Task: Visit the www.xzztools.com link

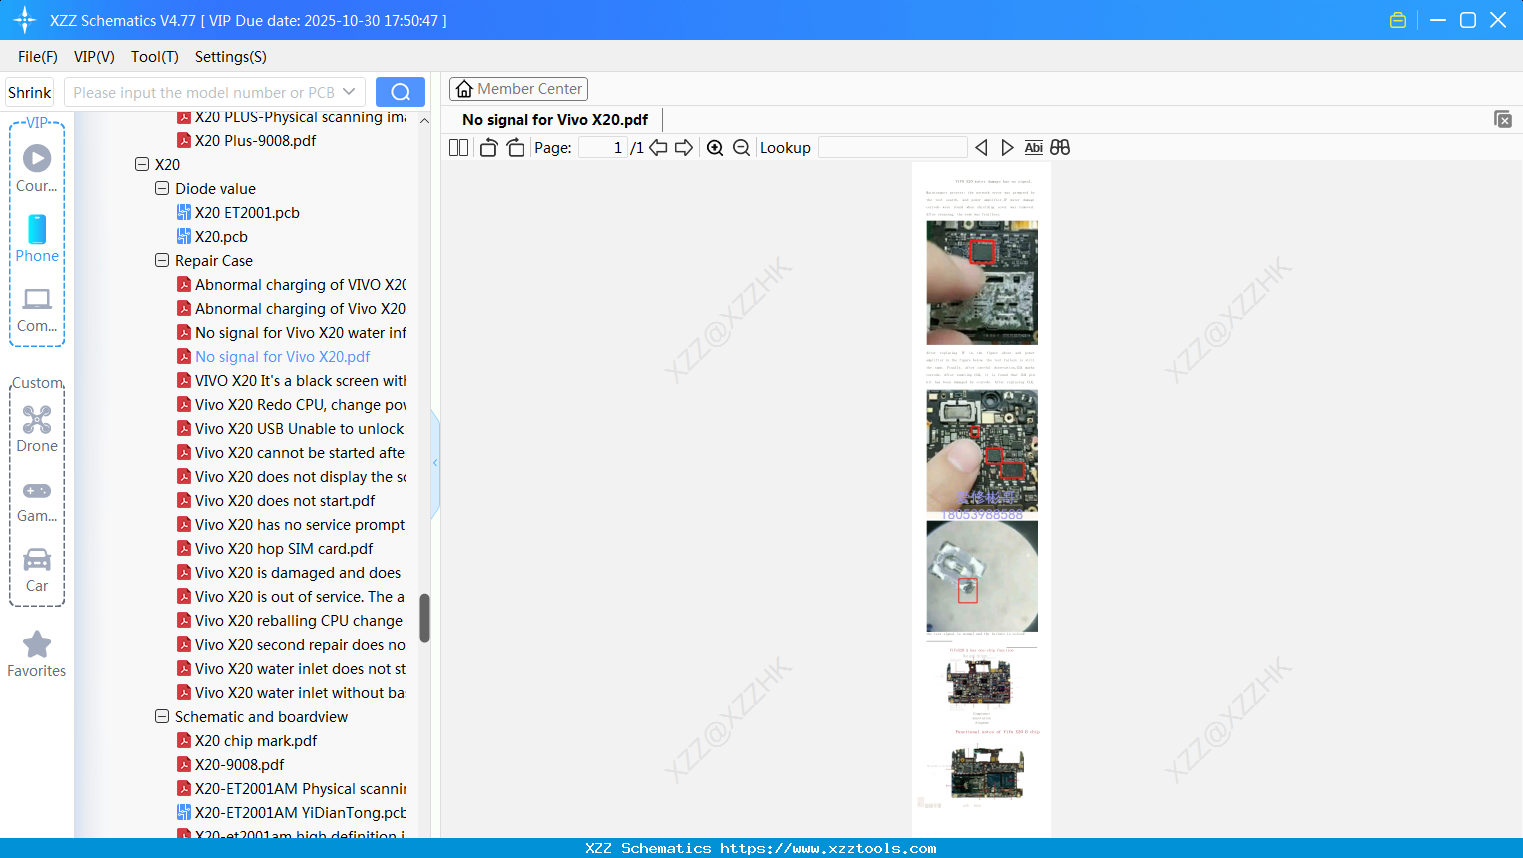Action: 828,848
